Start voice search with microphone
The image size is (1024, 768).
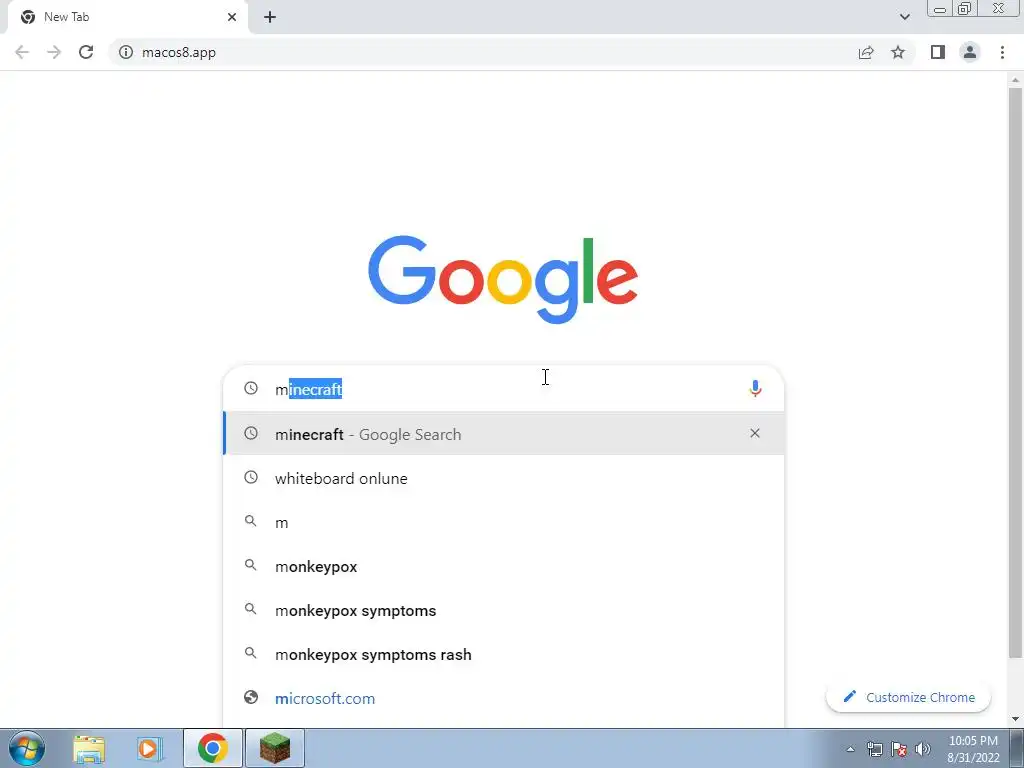click(x=755, y=389)
